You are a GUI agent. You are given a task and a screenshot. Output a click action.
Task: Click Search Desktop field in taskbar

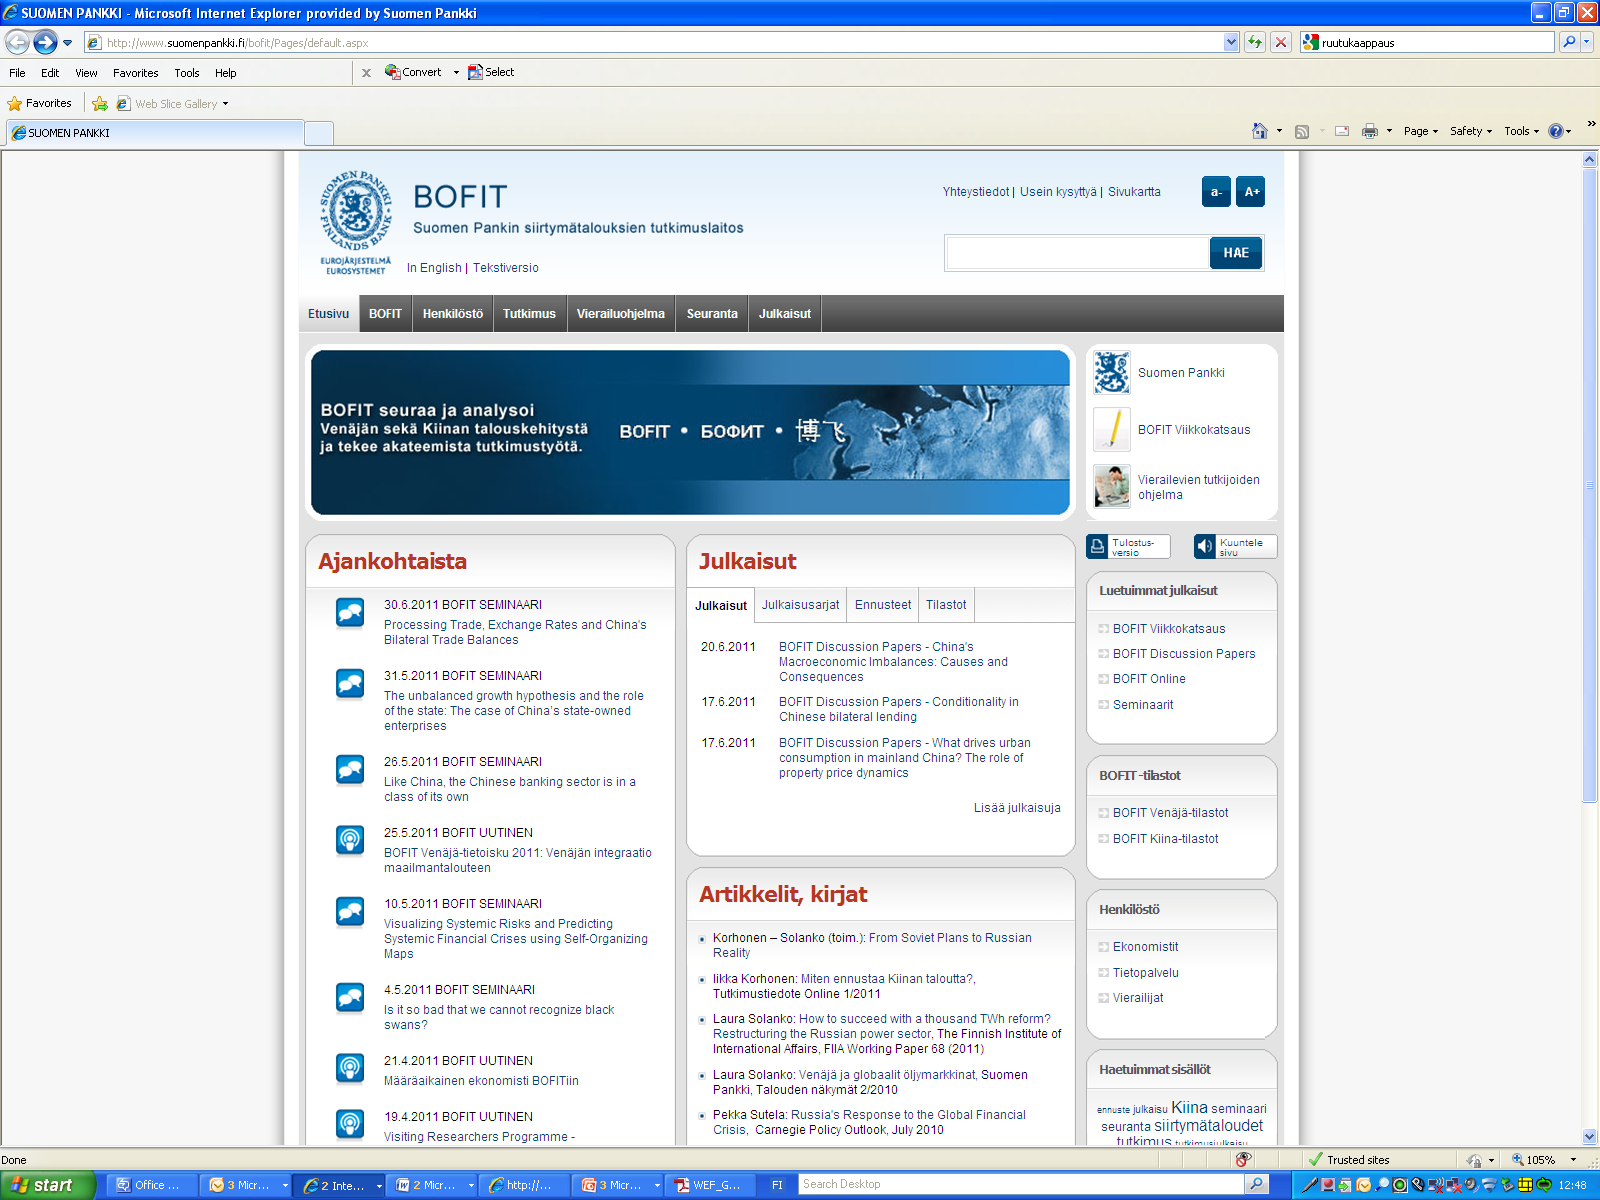click(1021, 1184)
